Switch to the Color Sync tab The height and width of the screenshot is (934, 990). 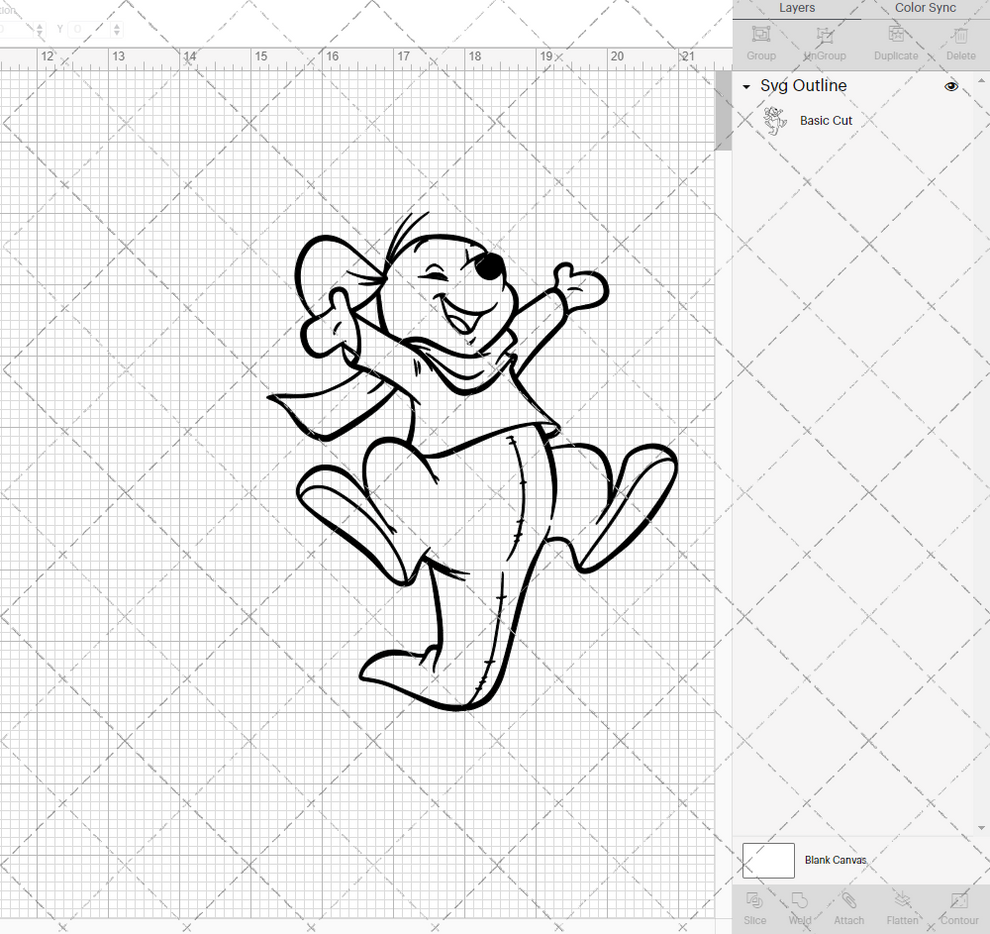924,8
